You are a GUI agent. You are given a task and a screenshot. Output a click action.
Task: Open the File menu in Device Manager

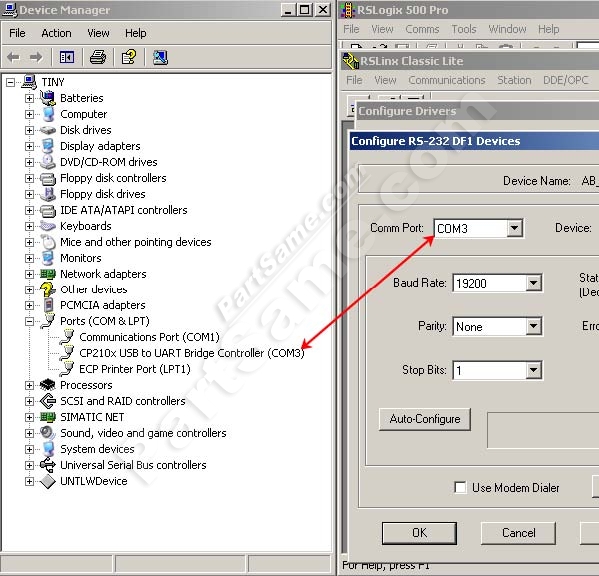pos(17,33)
